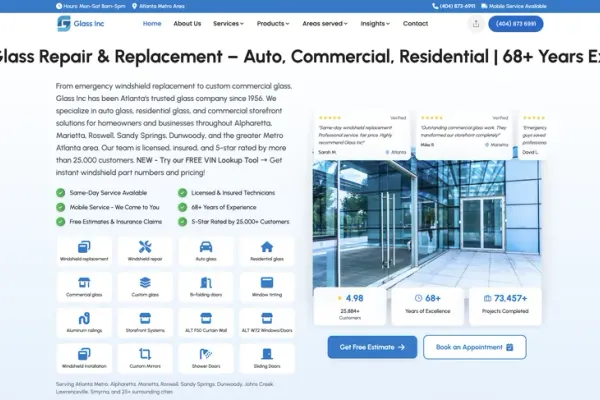Click the 68+ Years of Excellence card
The height and width of the screenshot is (400, 600).
(x=427, y=307)
